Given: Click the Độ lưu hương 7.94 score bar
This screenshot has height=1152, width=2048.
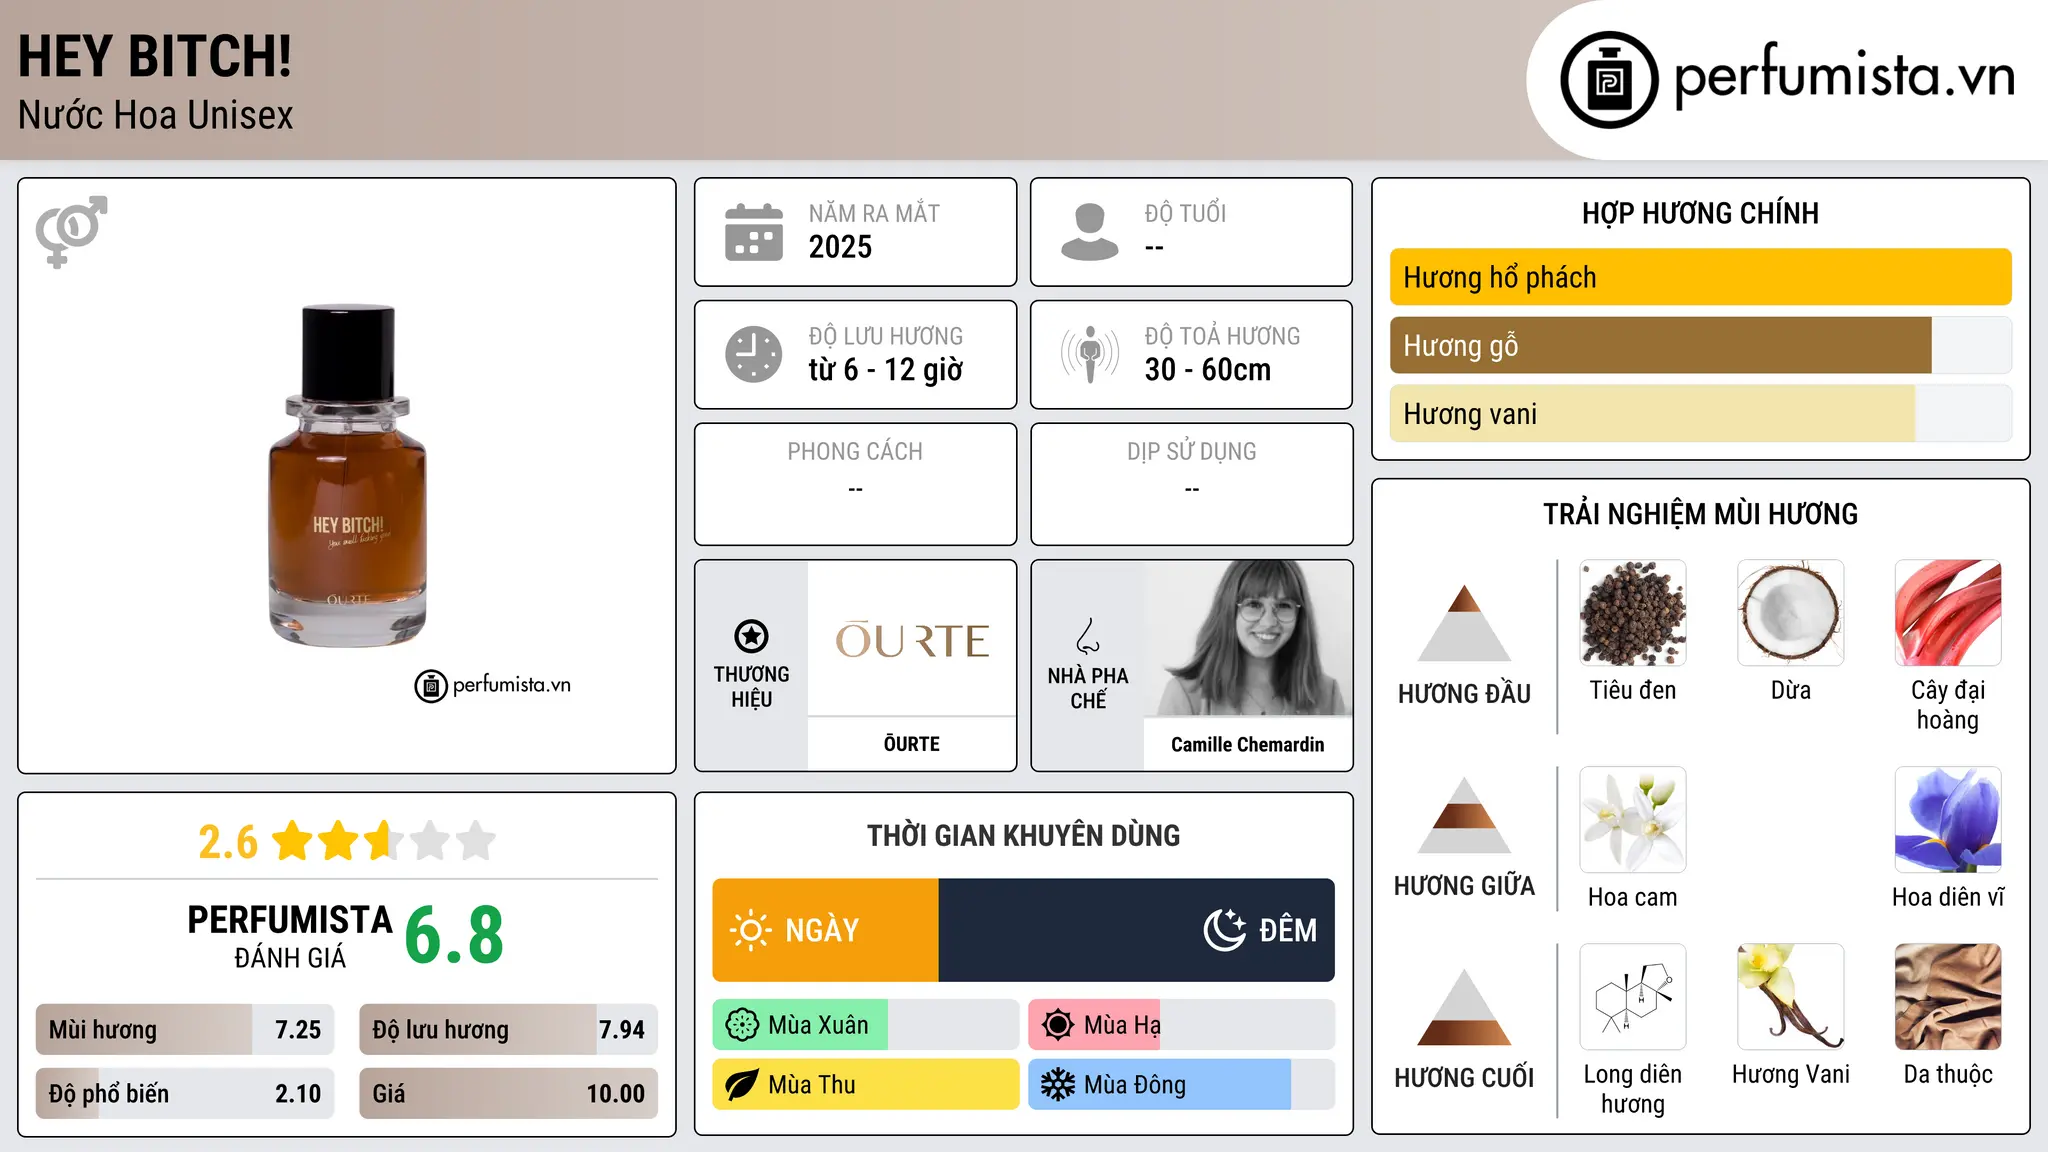Looking at the screenshot, I should pos(508,1029).
